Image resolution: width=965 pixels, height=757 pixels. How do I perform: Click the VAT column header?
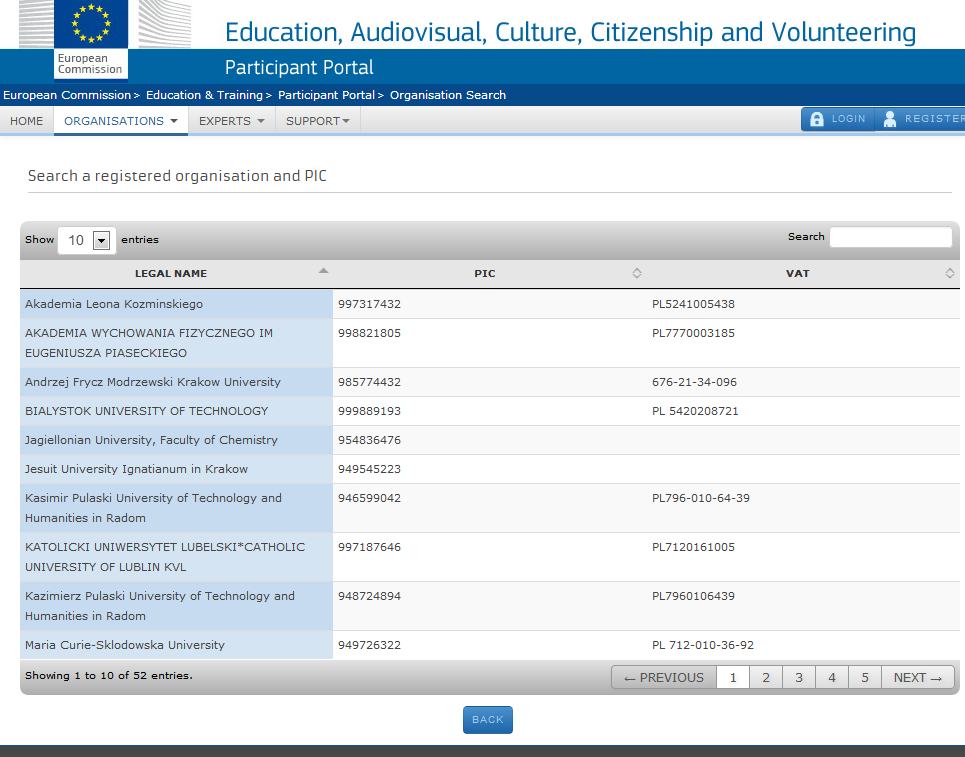click(803, 273)
